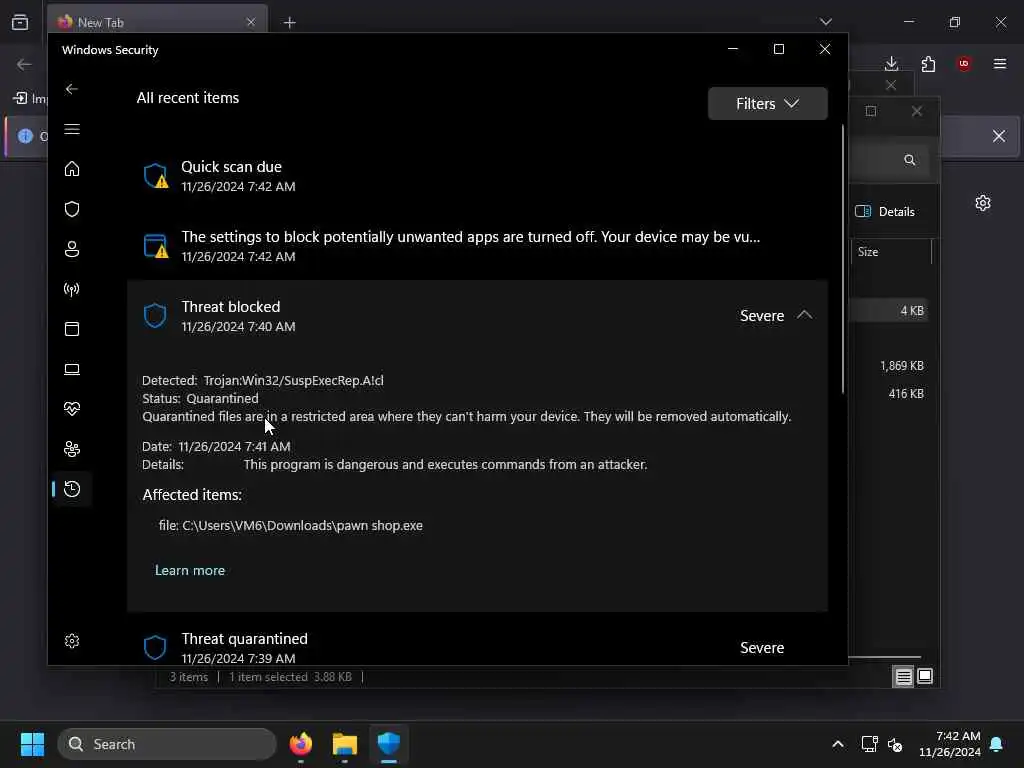This screenshot has width=1024, height=768.
Task: Click Firefox back arrow
Action: click(24, 64)
